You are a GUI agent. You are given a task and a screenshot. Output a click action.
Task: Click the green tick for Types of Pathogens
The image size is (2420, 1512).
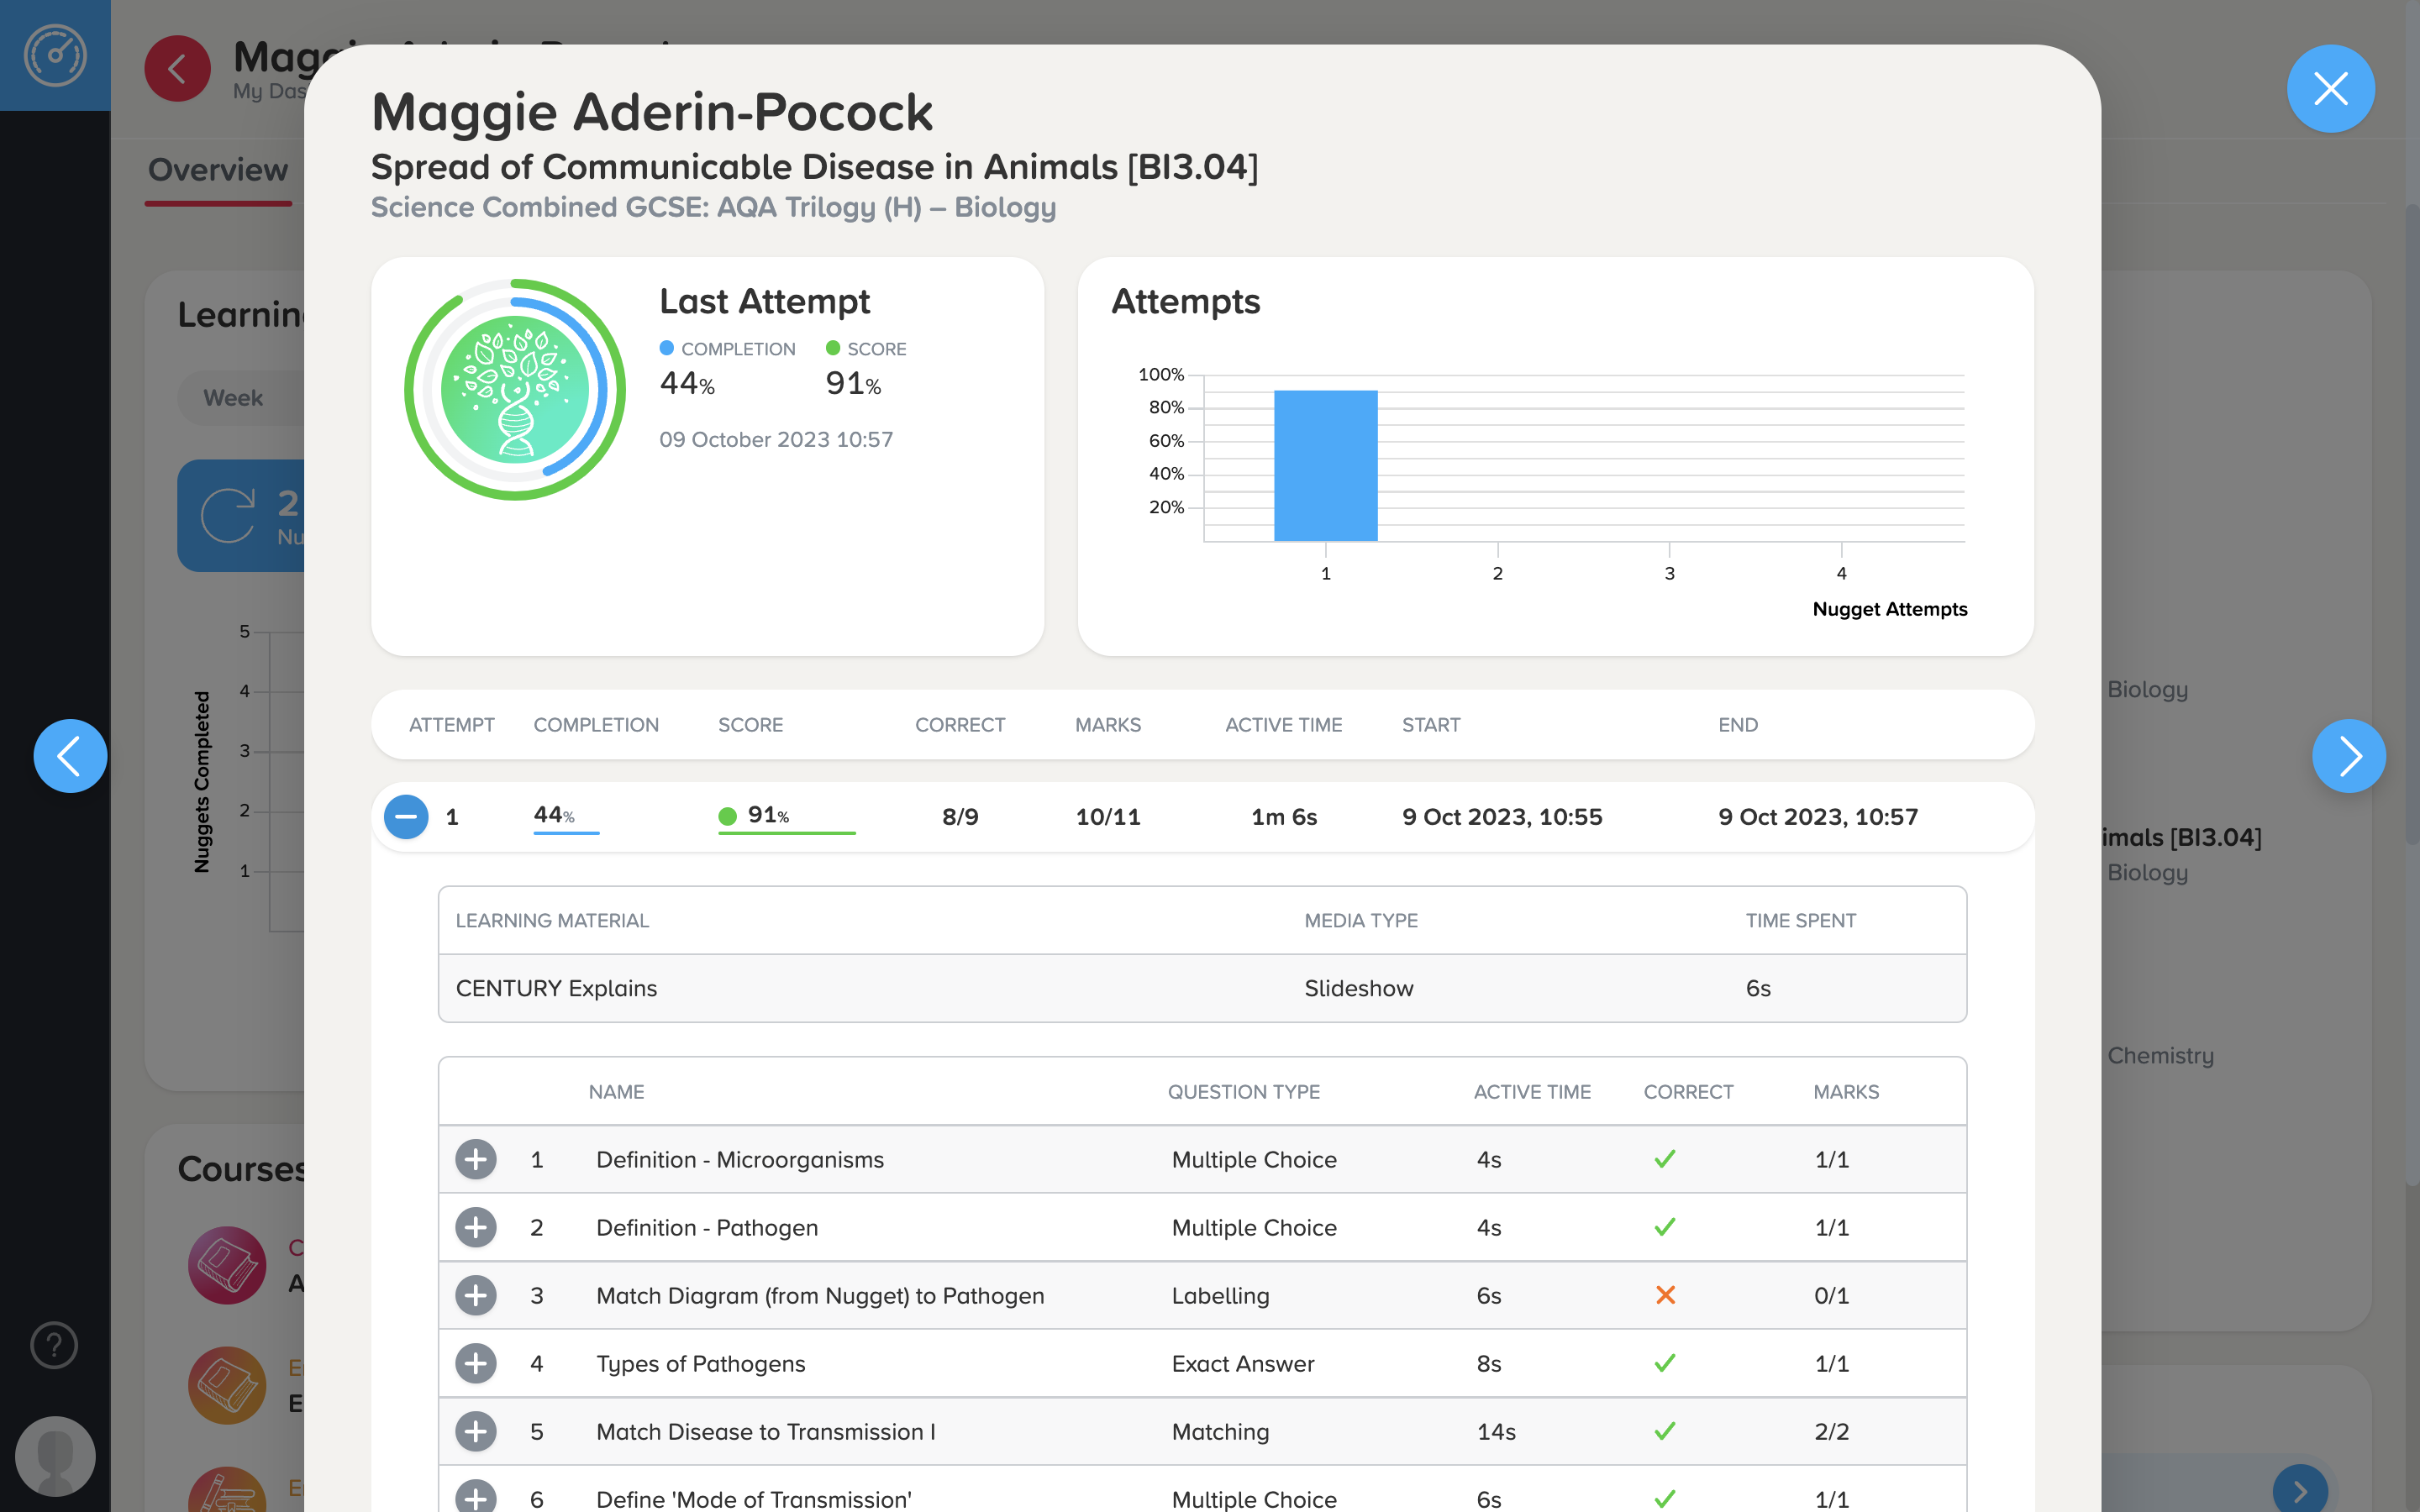(x=1665, y=1363)
